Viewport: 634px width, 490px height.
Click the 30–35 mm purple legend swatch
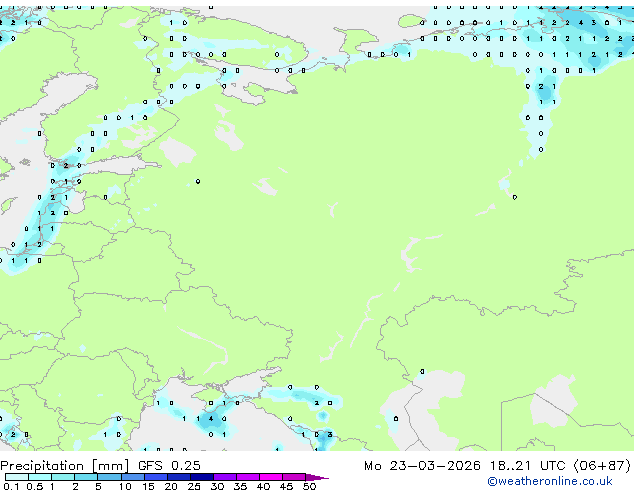[225, 477]
